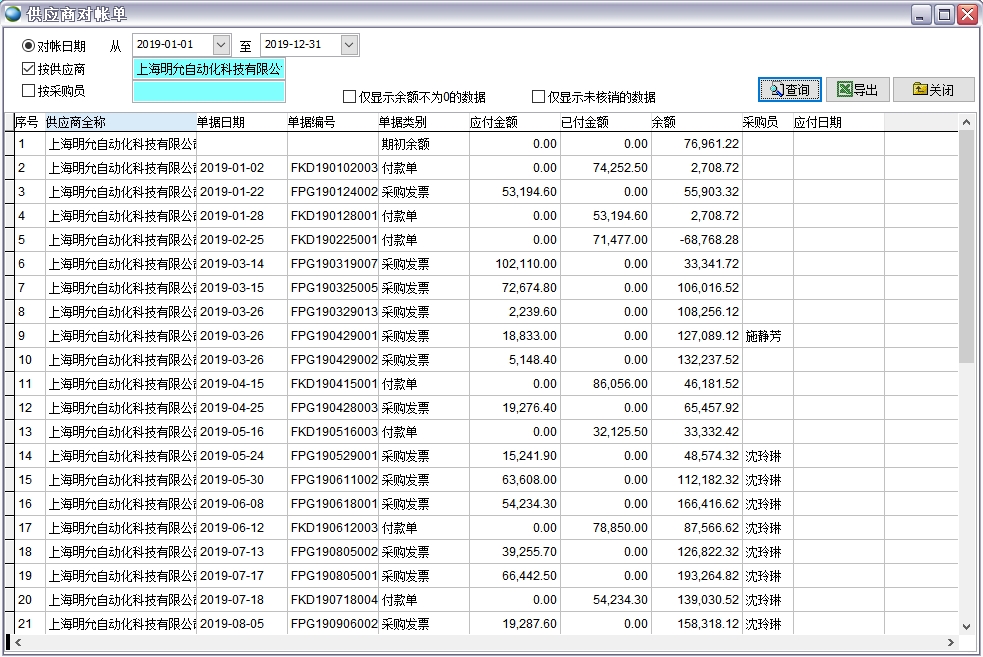Check 仅显示未核销的数据
This screenshot has width=983, height=657.
(538, 95)
